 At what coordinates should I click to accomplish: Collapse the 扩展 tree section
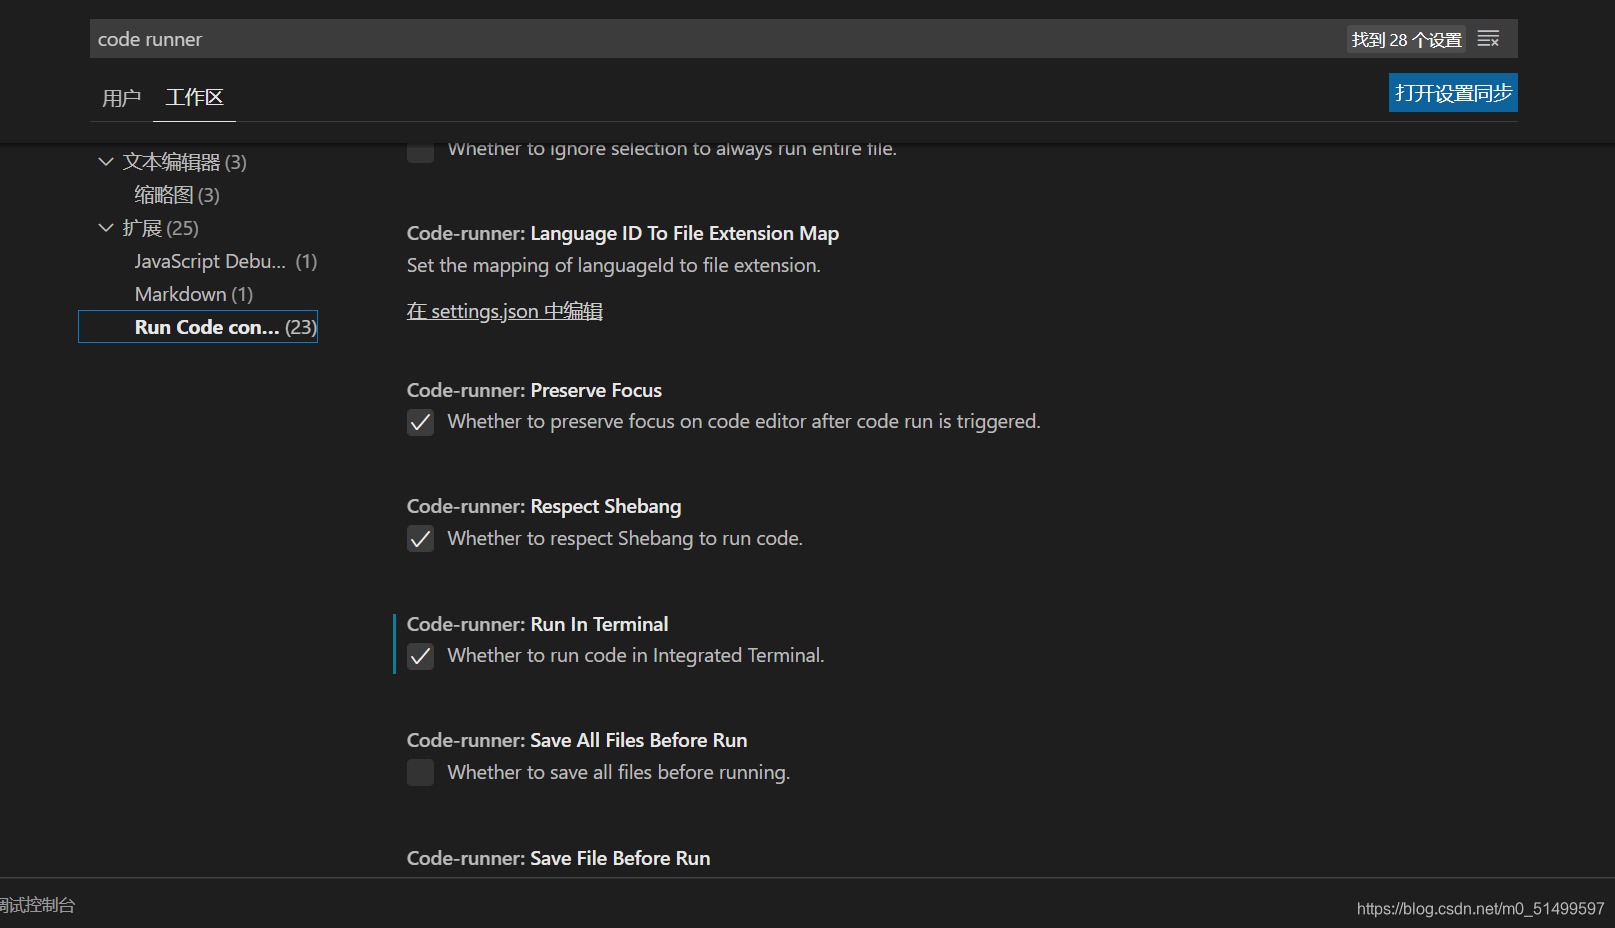click(106, 228)
